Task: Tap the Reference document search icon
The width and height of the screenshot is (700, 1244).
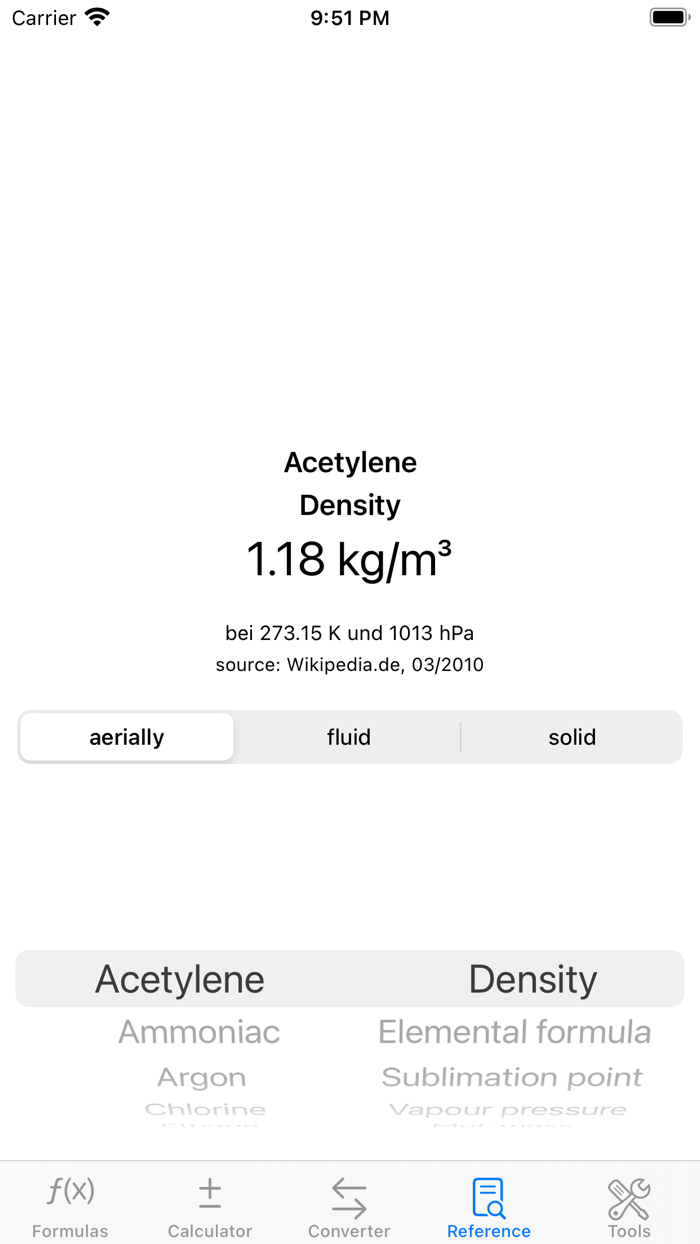Action: (489, 1197)
